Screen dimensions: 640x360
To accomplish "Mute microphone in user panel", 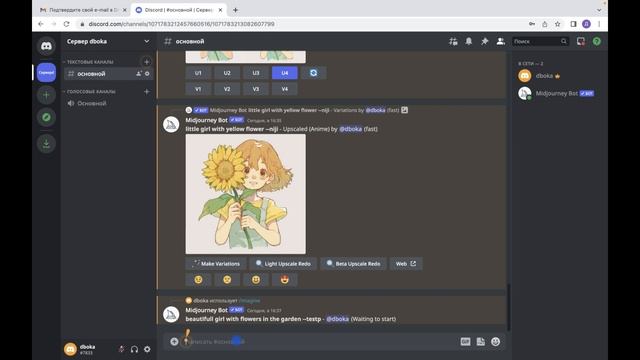I will pos(121,349).
